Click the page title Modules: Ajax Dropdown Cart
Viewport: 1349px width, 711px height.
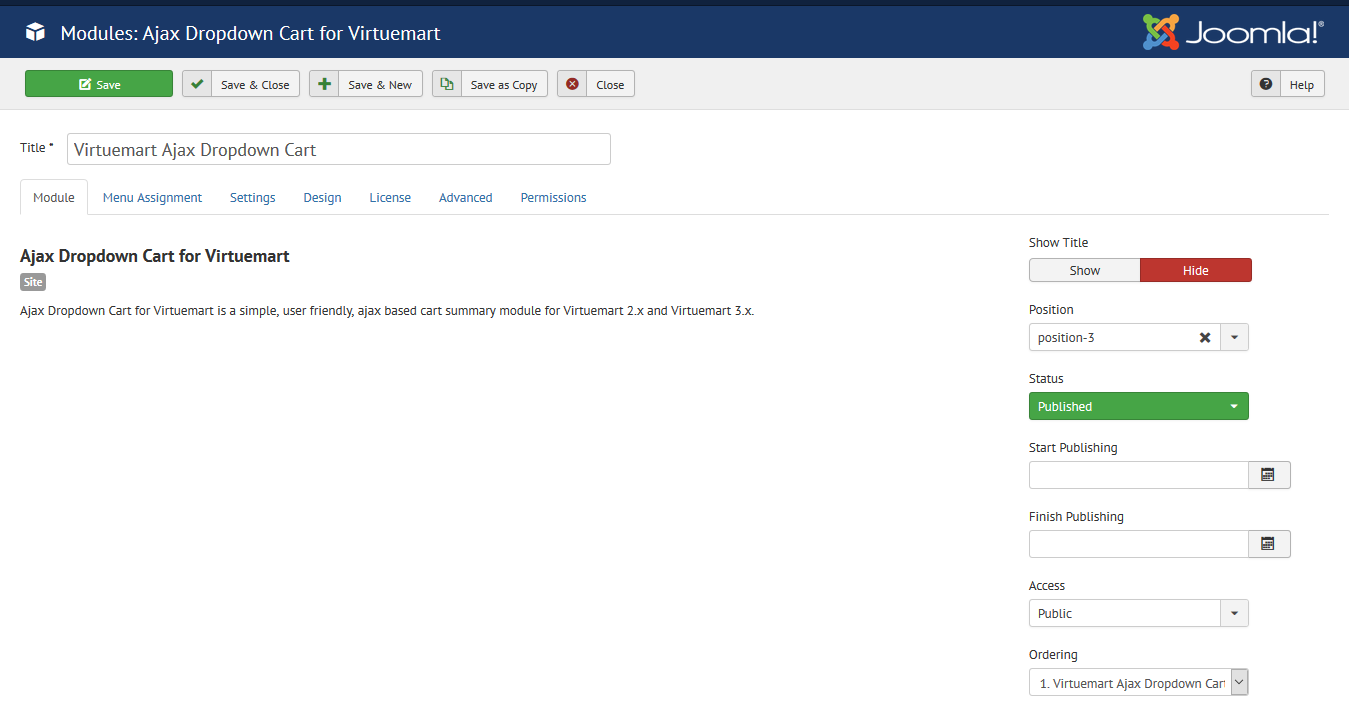pyautogui.click(x=251, y=33)
